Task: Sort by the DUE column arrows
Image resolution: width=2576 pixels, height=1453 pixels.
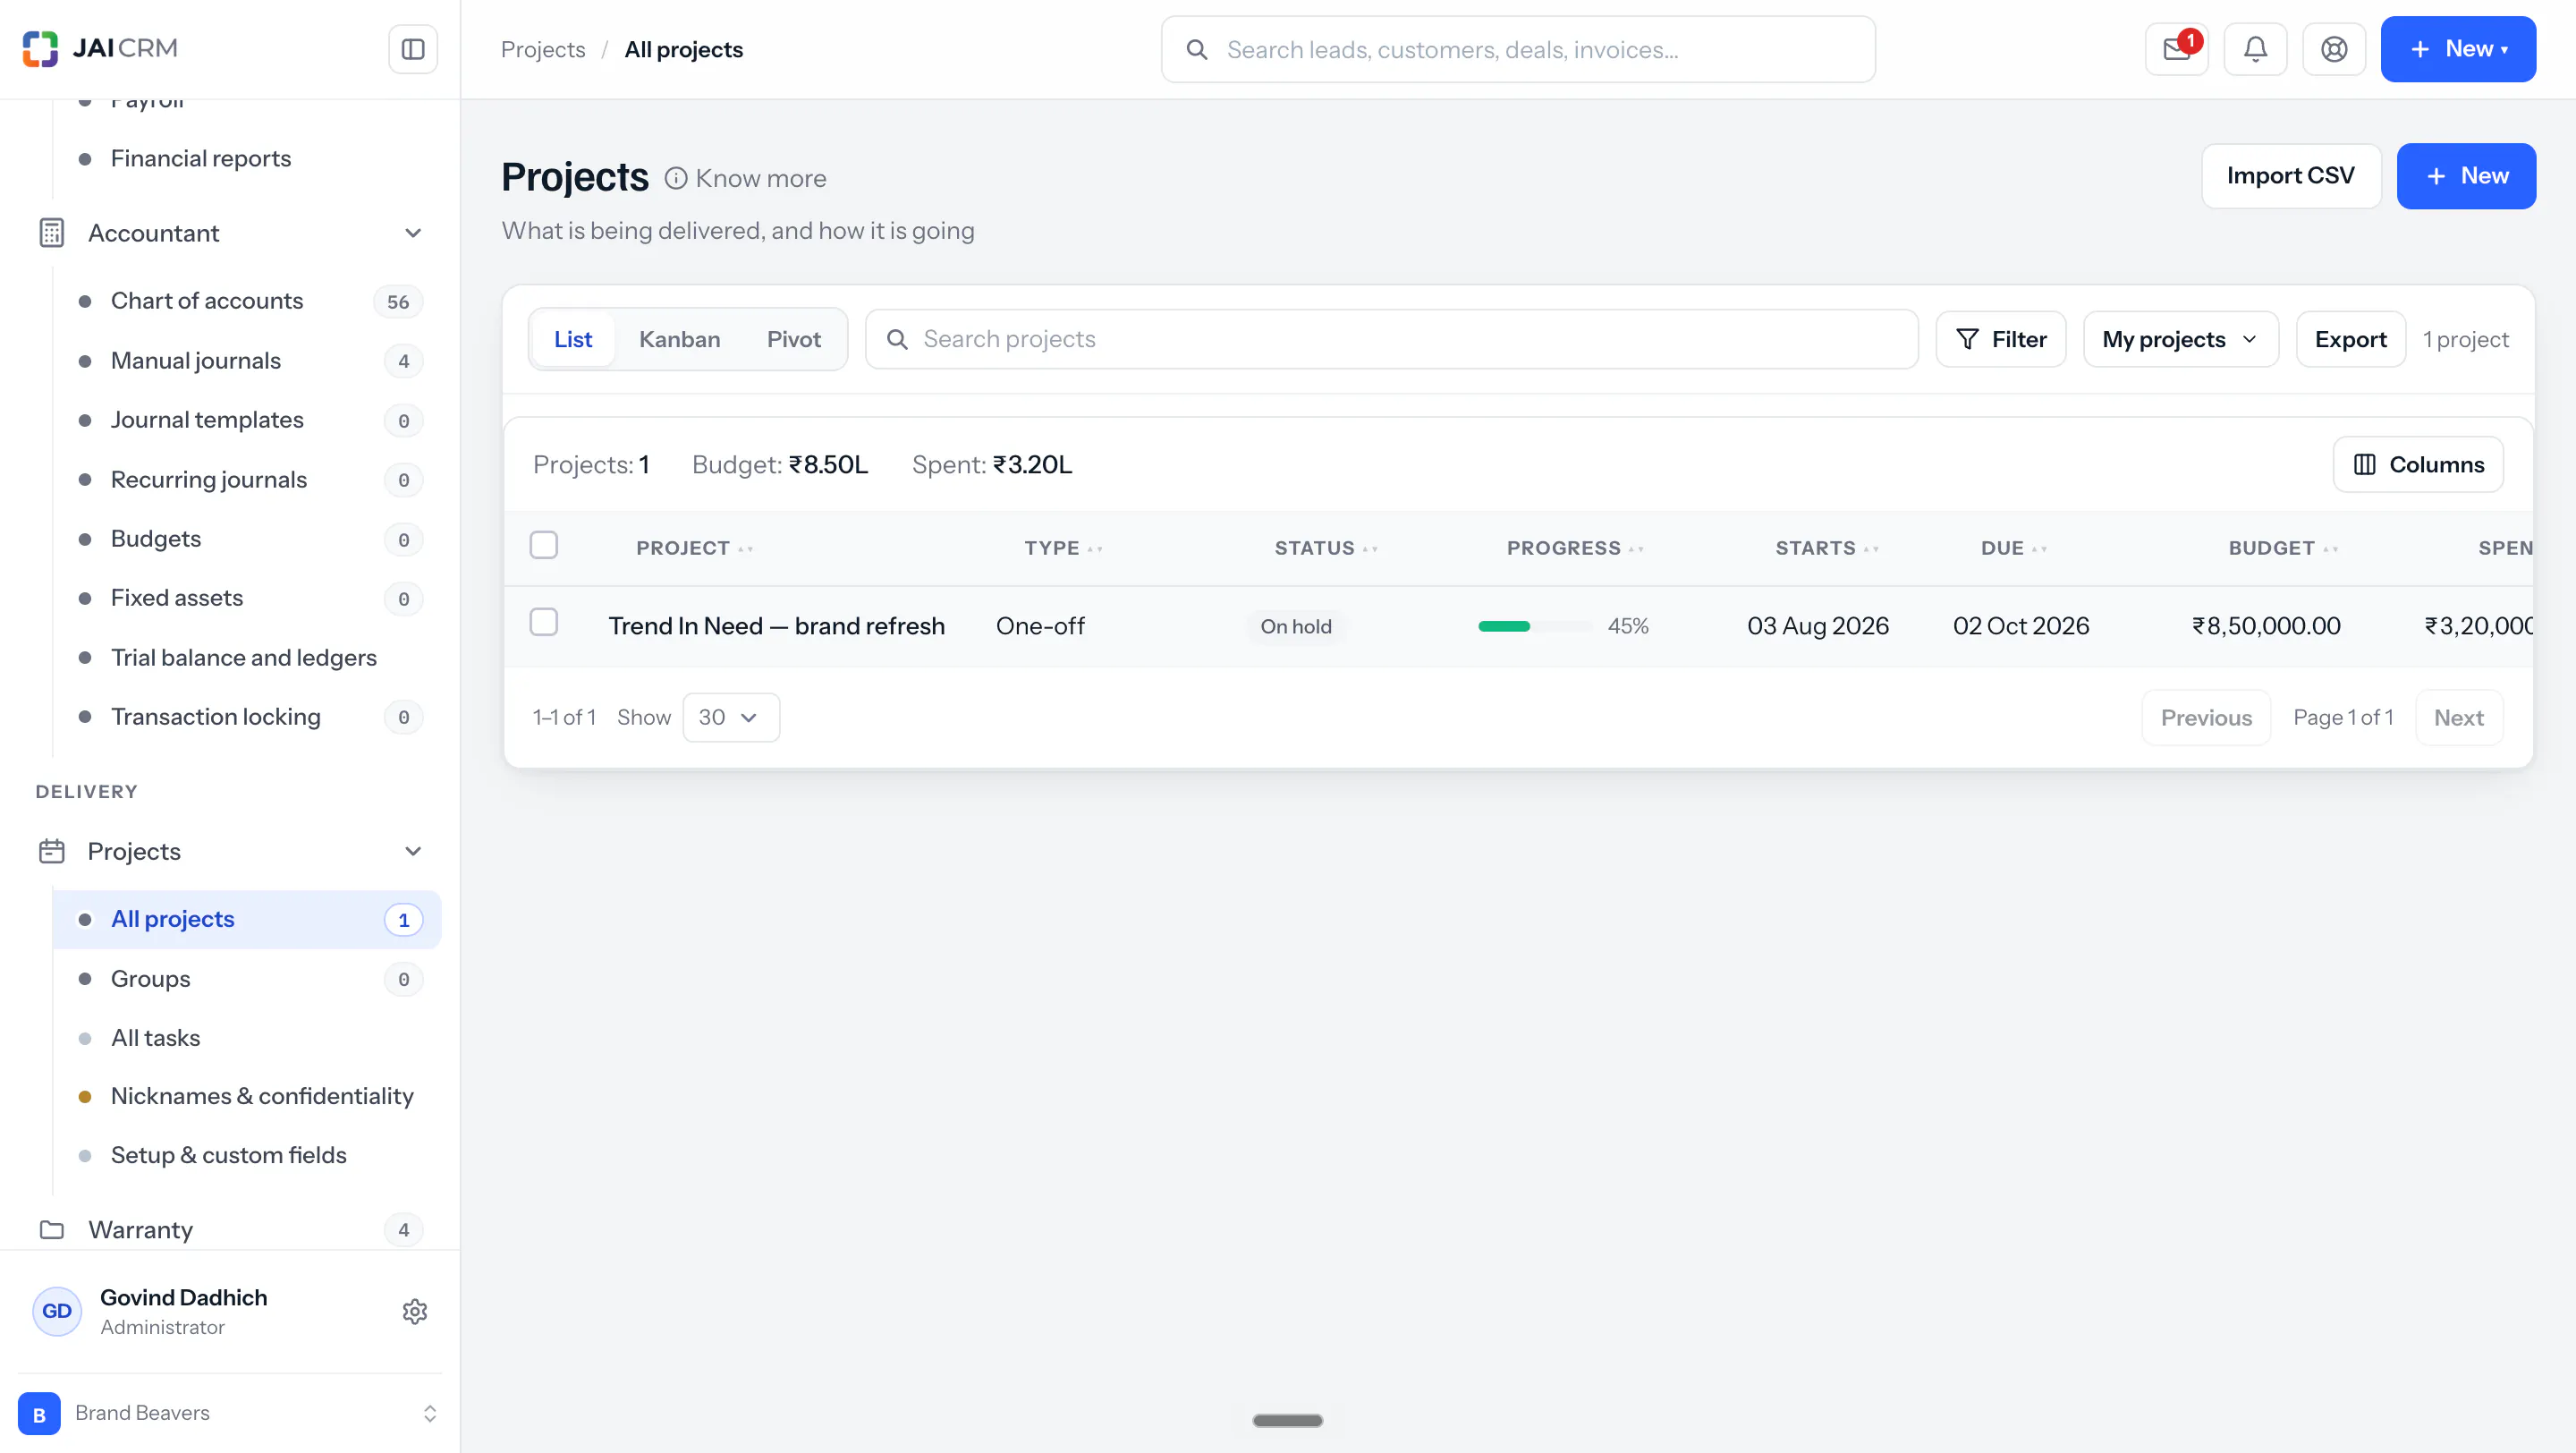Action: (2040, 549)
